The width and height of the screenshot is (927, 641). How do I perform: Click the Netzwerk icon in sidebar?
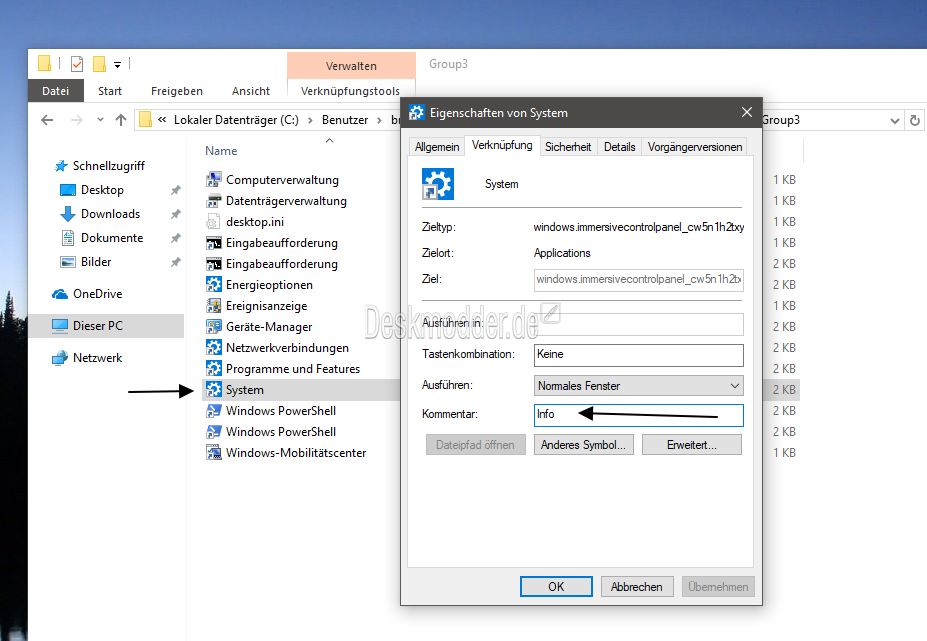60,358
